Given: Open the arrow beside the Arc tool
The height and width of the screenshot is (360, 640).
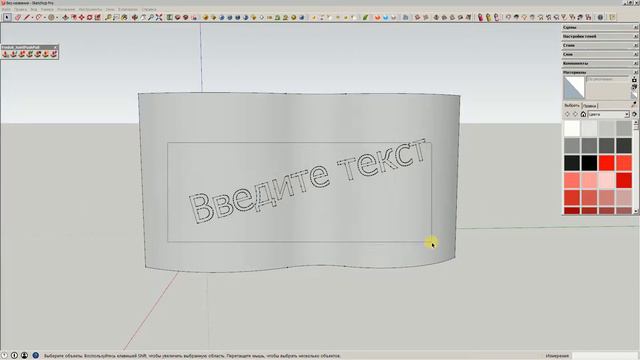Looking at the screenshot, I should [x=44, y=17].
